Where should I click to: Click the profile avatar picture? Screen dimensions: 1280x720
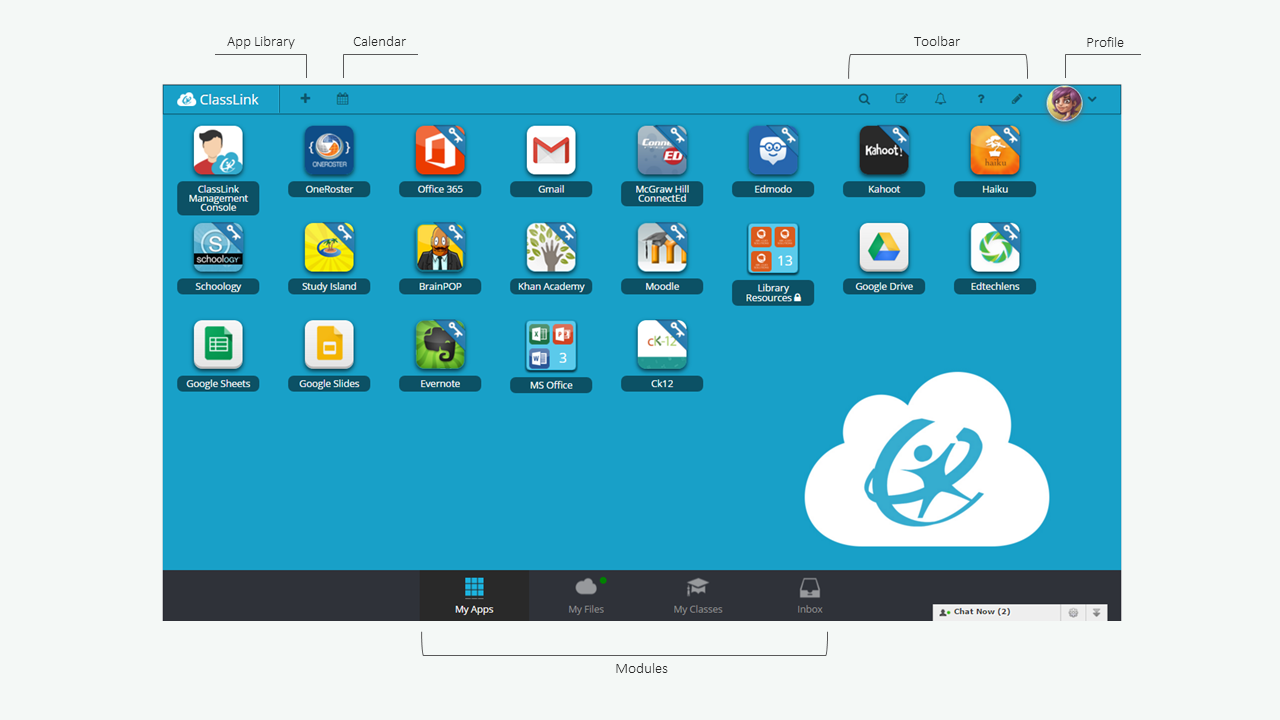pos(1064,102)
